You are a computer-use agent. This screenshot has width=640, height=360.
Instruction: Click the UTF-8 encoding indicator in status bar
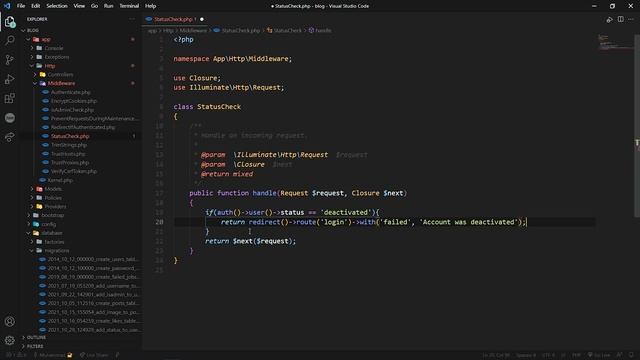pos(548,355)
